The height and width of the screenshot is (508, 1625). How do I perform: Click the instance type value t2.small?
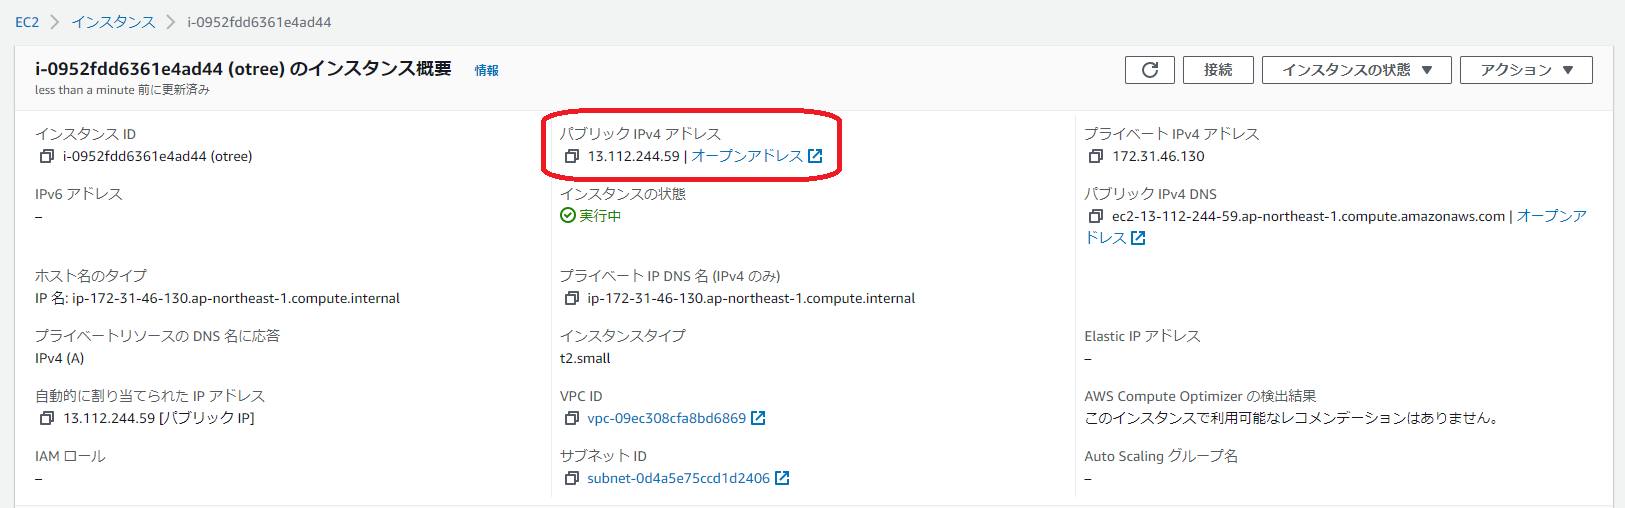[x=585, y=358]
